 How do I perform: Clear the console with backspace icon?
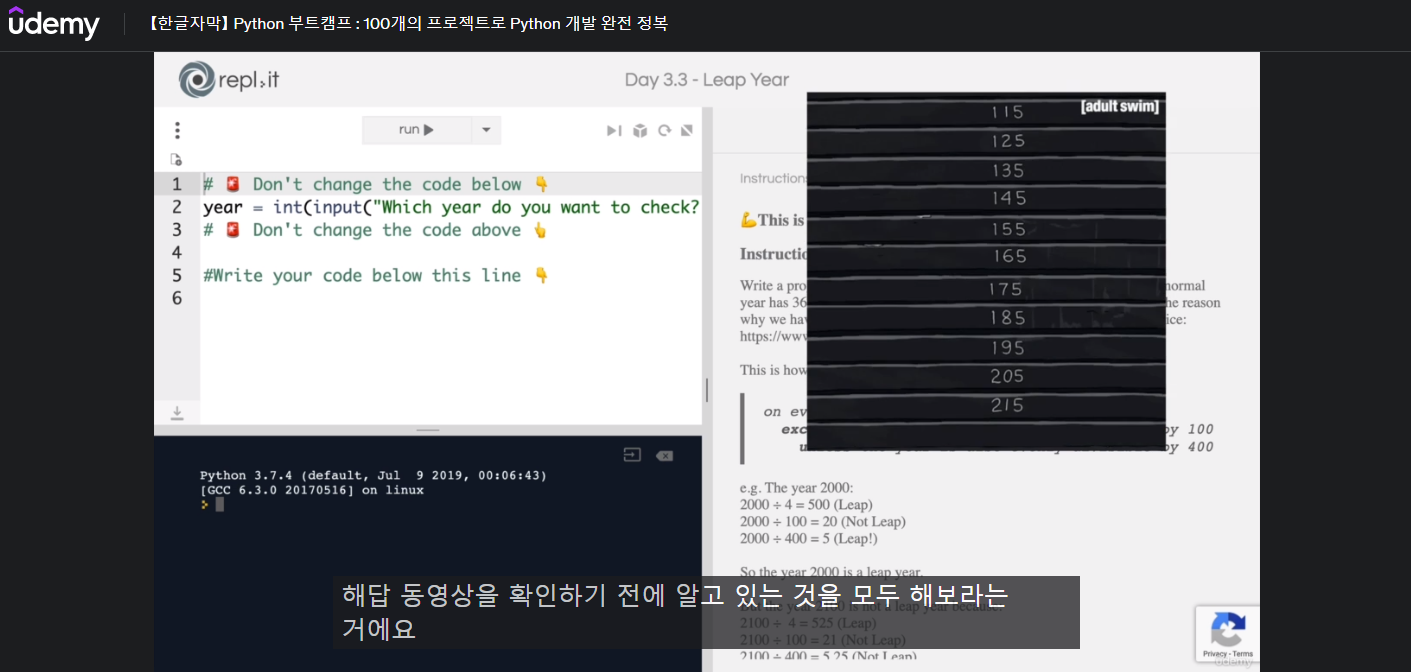(x=664, y=455)
